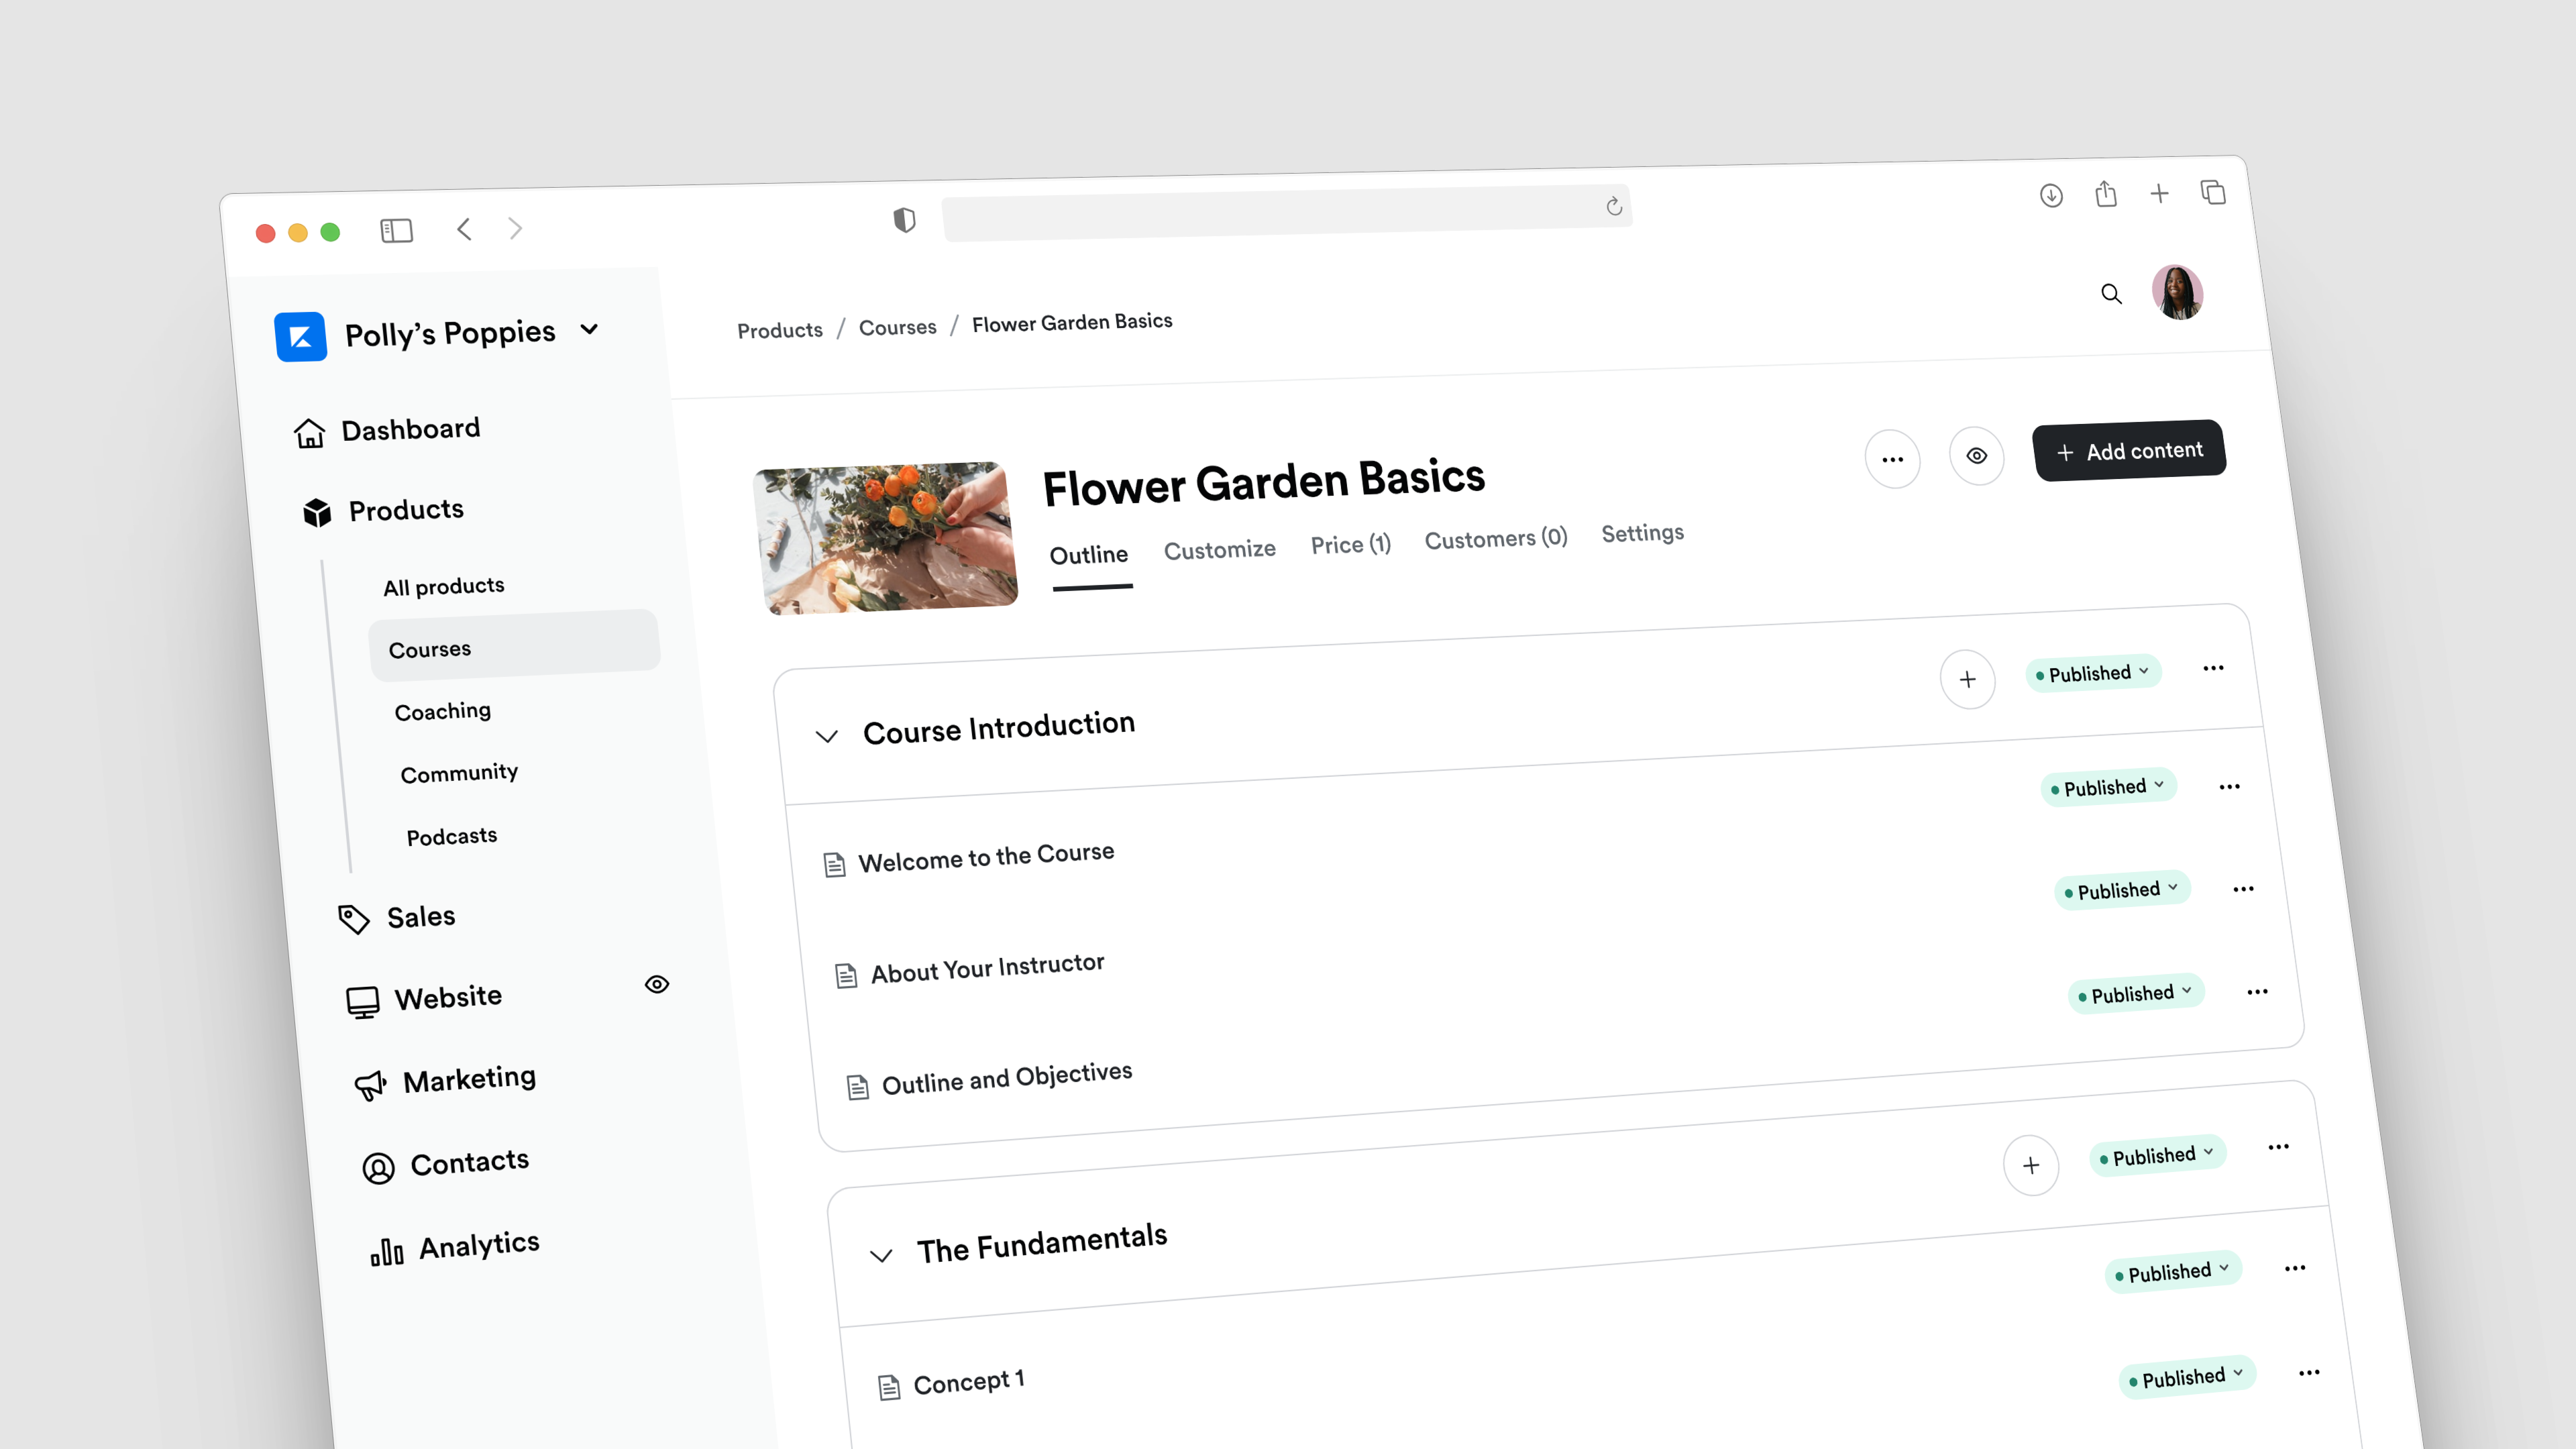
Task: Open the Price (1) tab
Action: (x=1351, y=545)
